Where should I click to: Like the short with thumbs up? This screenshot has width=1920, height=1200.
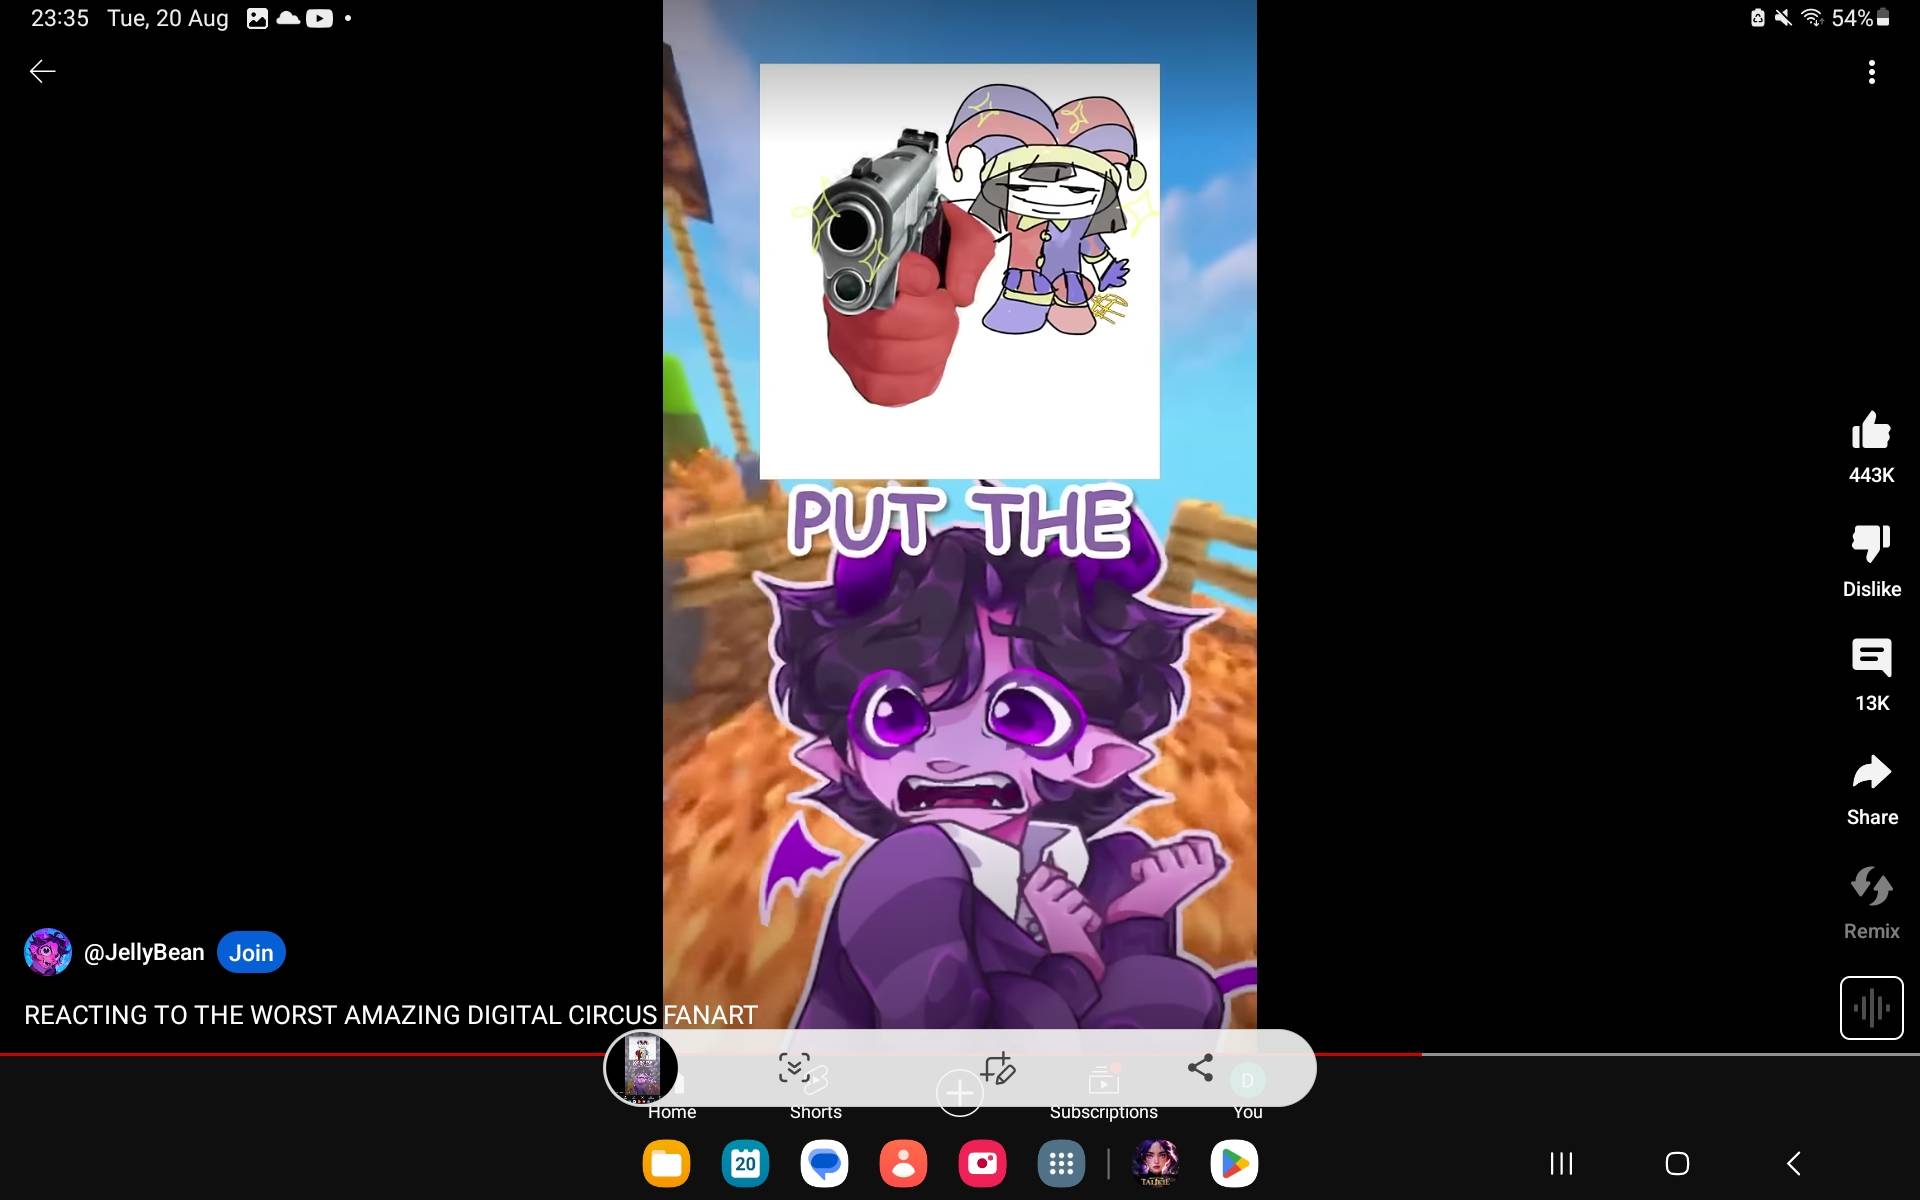pos(1871,431)
